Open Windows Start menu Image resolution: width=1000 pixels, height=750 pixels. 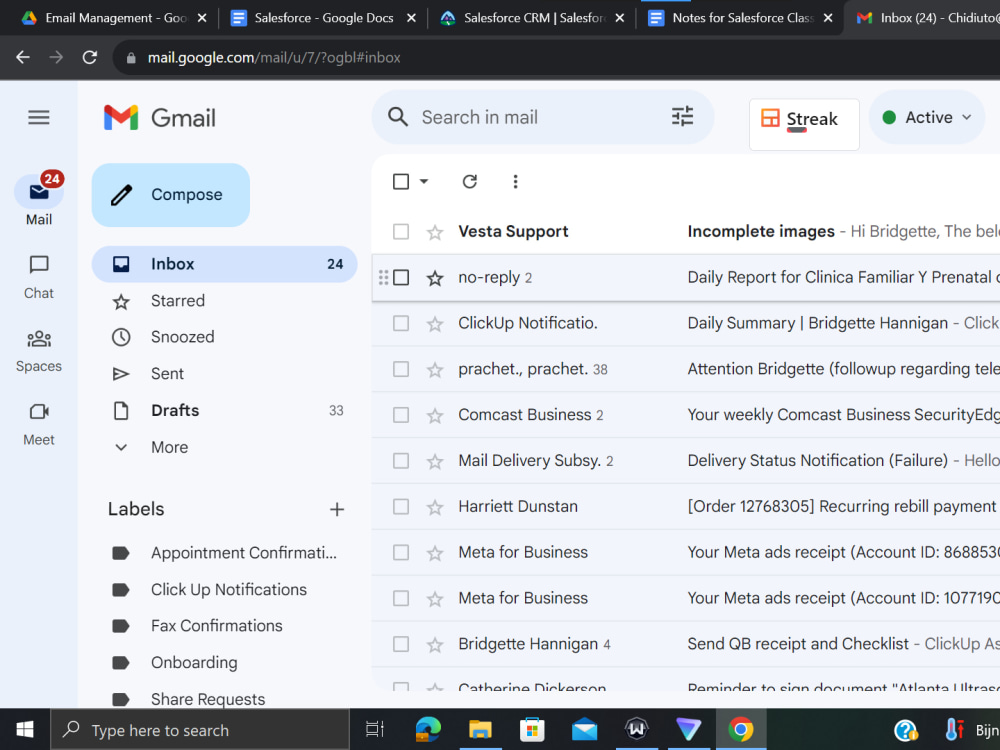(x=25, y=730)
